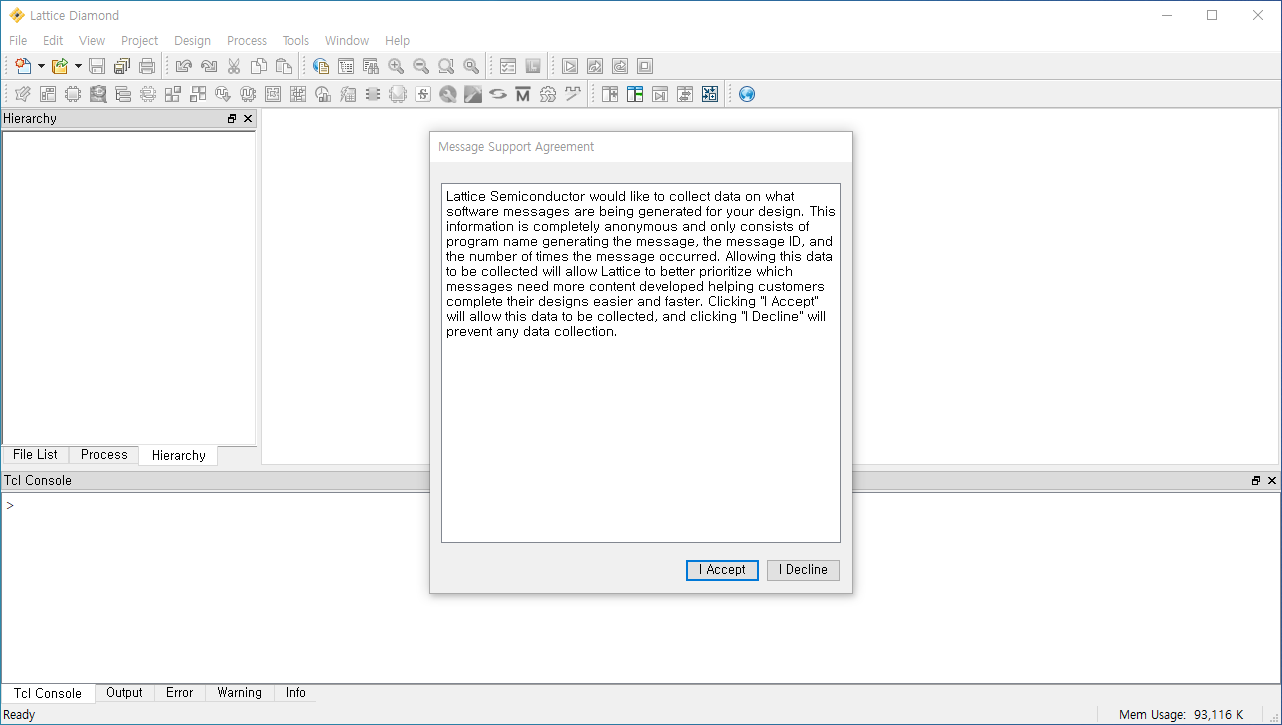Open the Design menu

(192, 40)
